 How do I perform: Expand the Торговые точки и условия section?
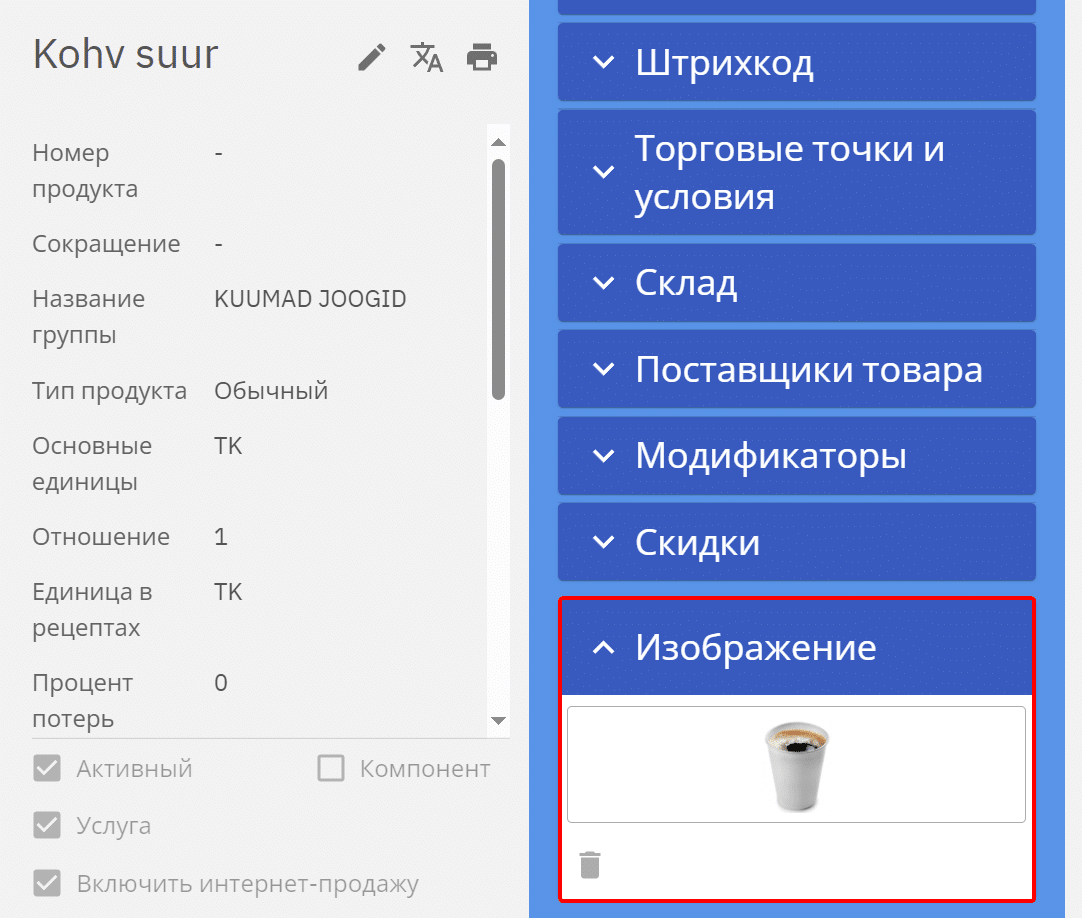point(790,172)
